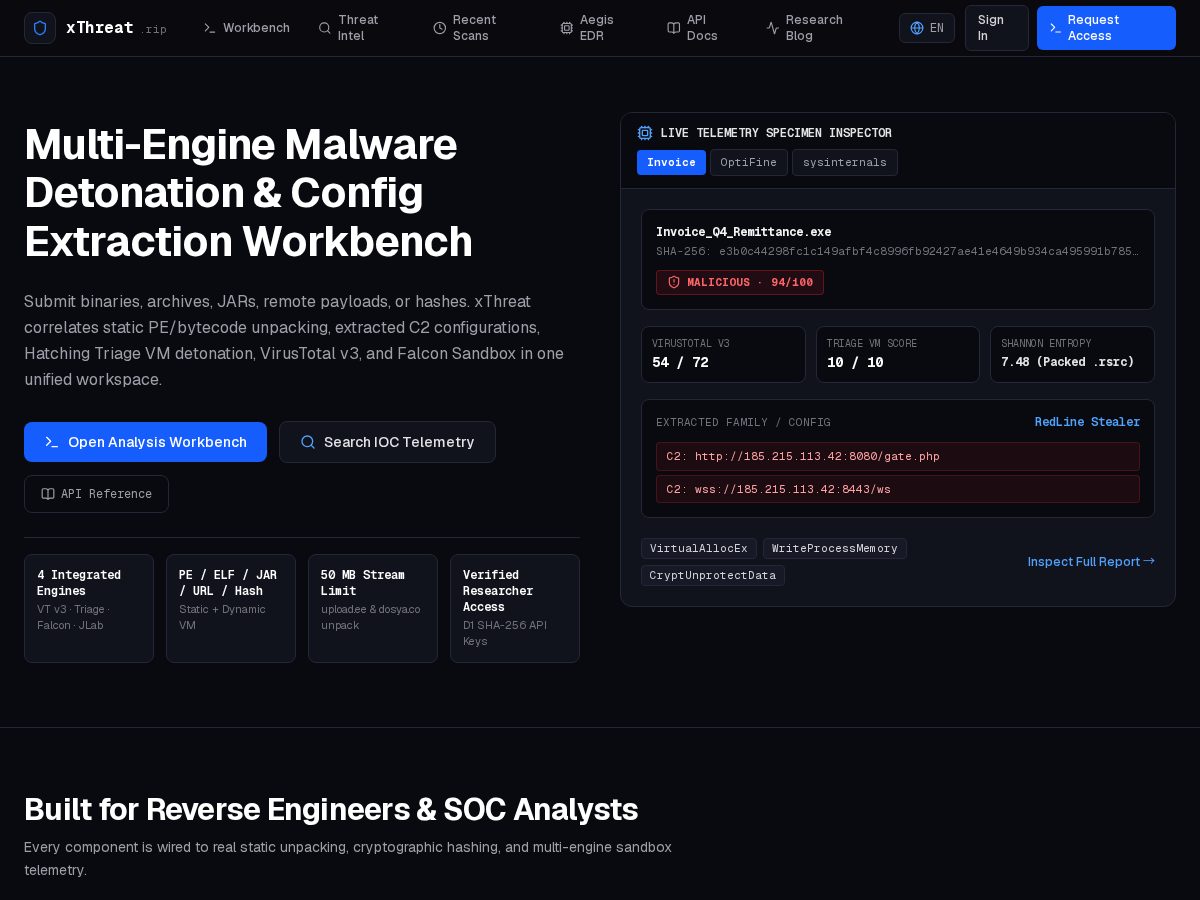Click the WriteProcessMemory API tag
Screen dimensions: 1200x900
click(835, 549)
